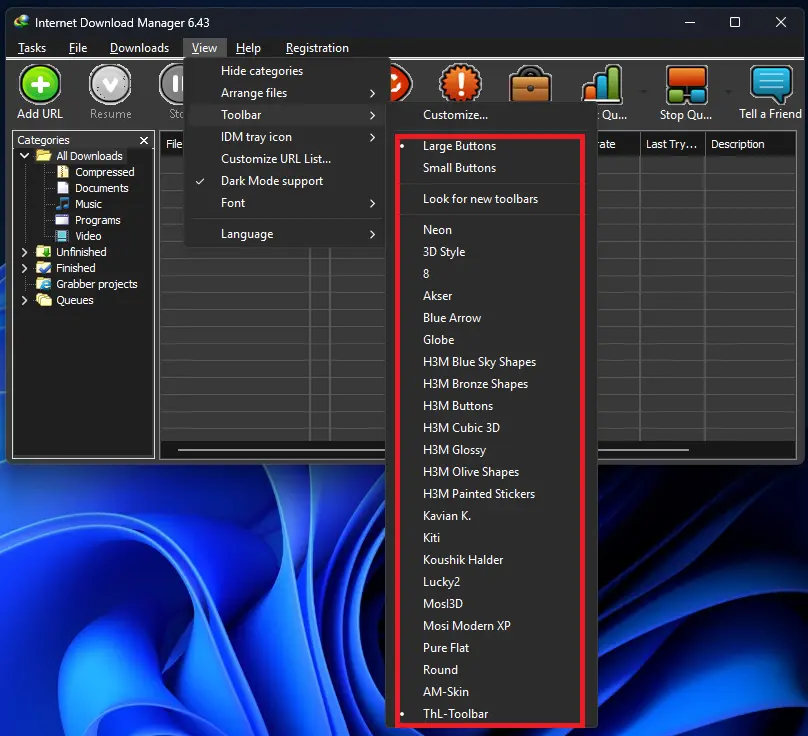
Task: Open the dropdown arrow beside Stop Queue
Action: [728, 92]
